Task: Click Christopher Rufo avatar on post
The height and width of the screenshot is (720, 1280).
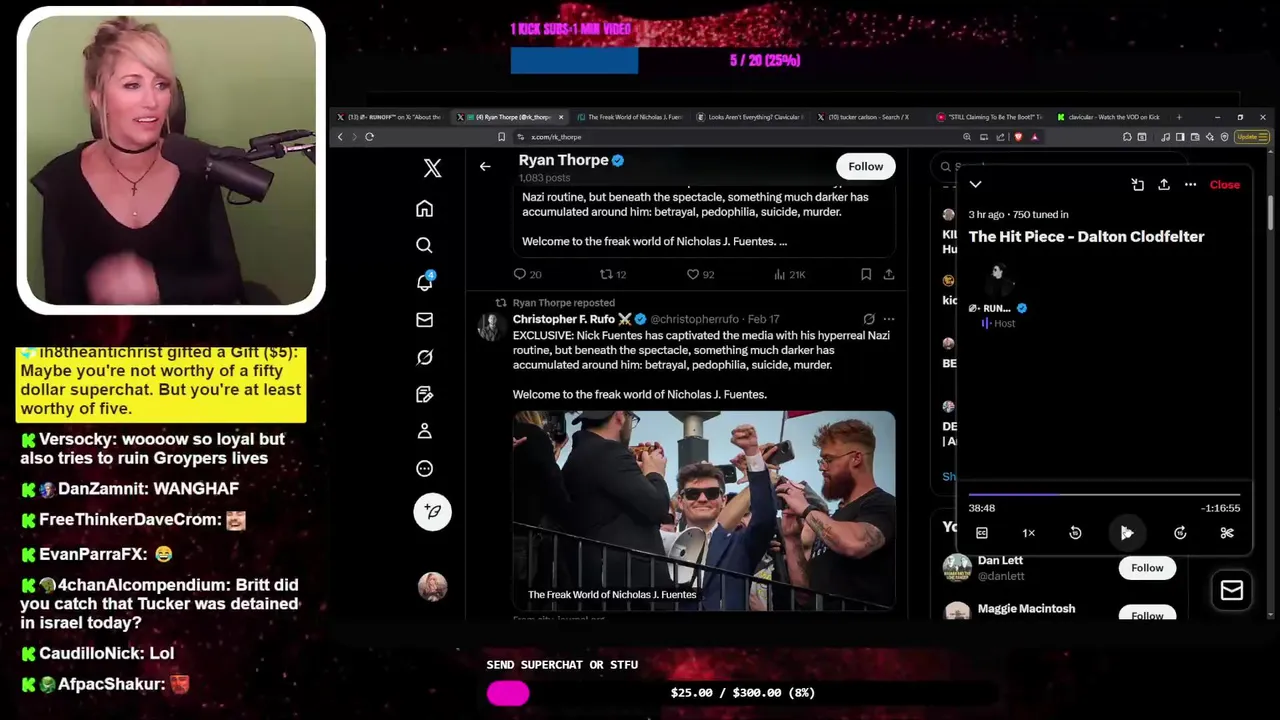Action: [490, 327]
